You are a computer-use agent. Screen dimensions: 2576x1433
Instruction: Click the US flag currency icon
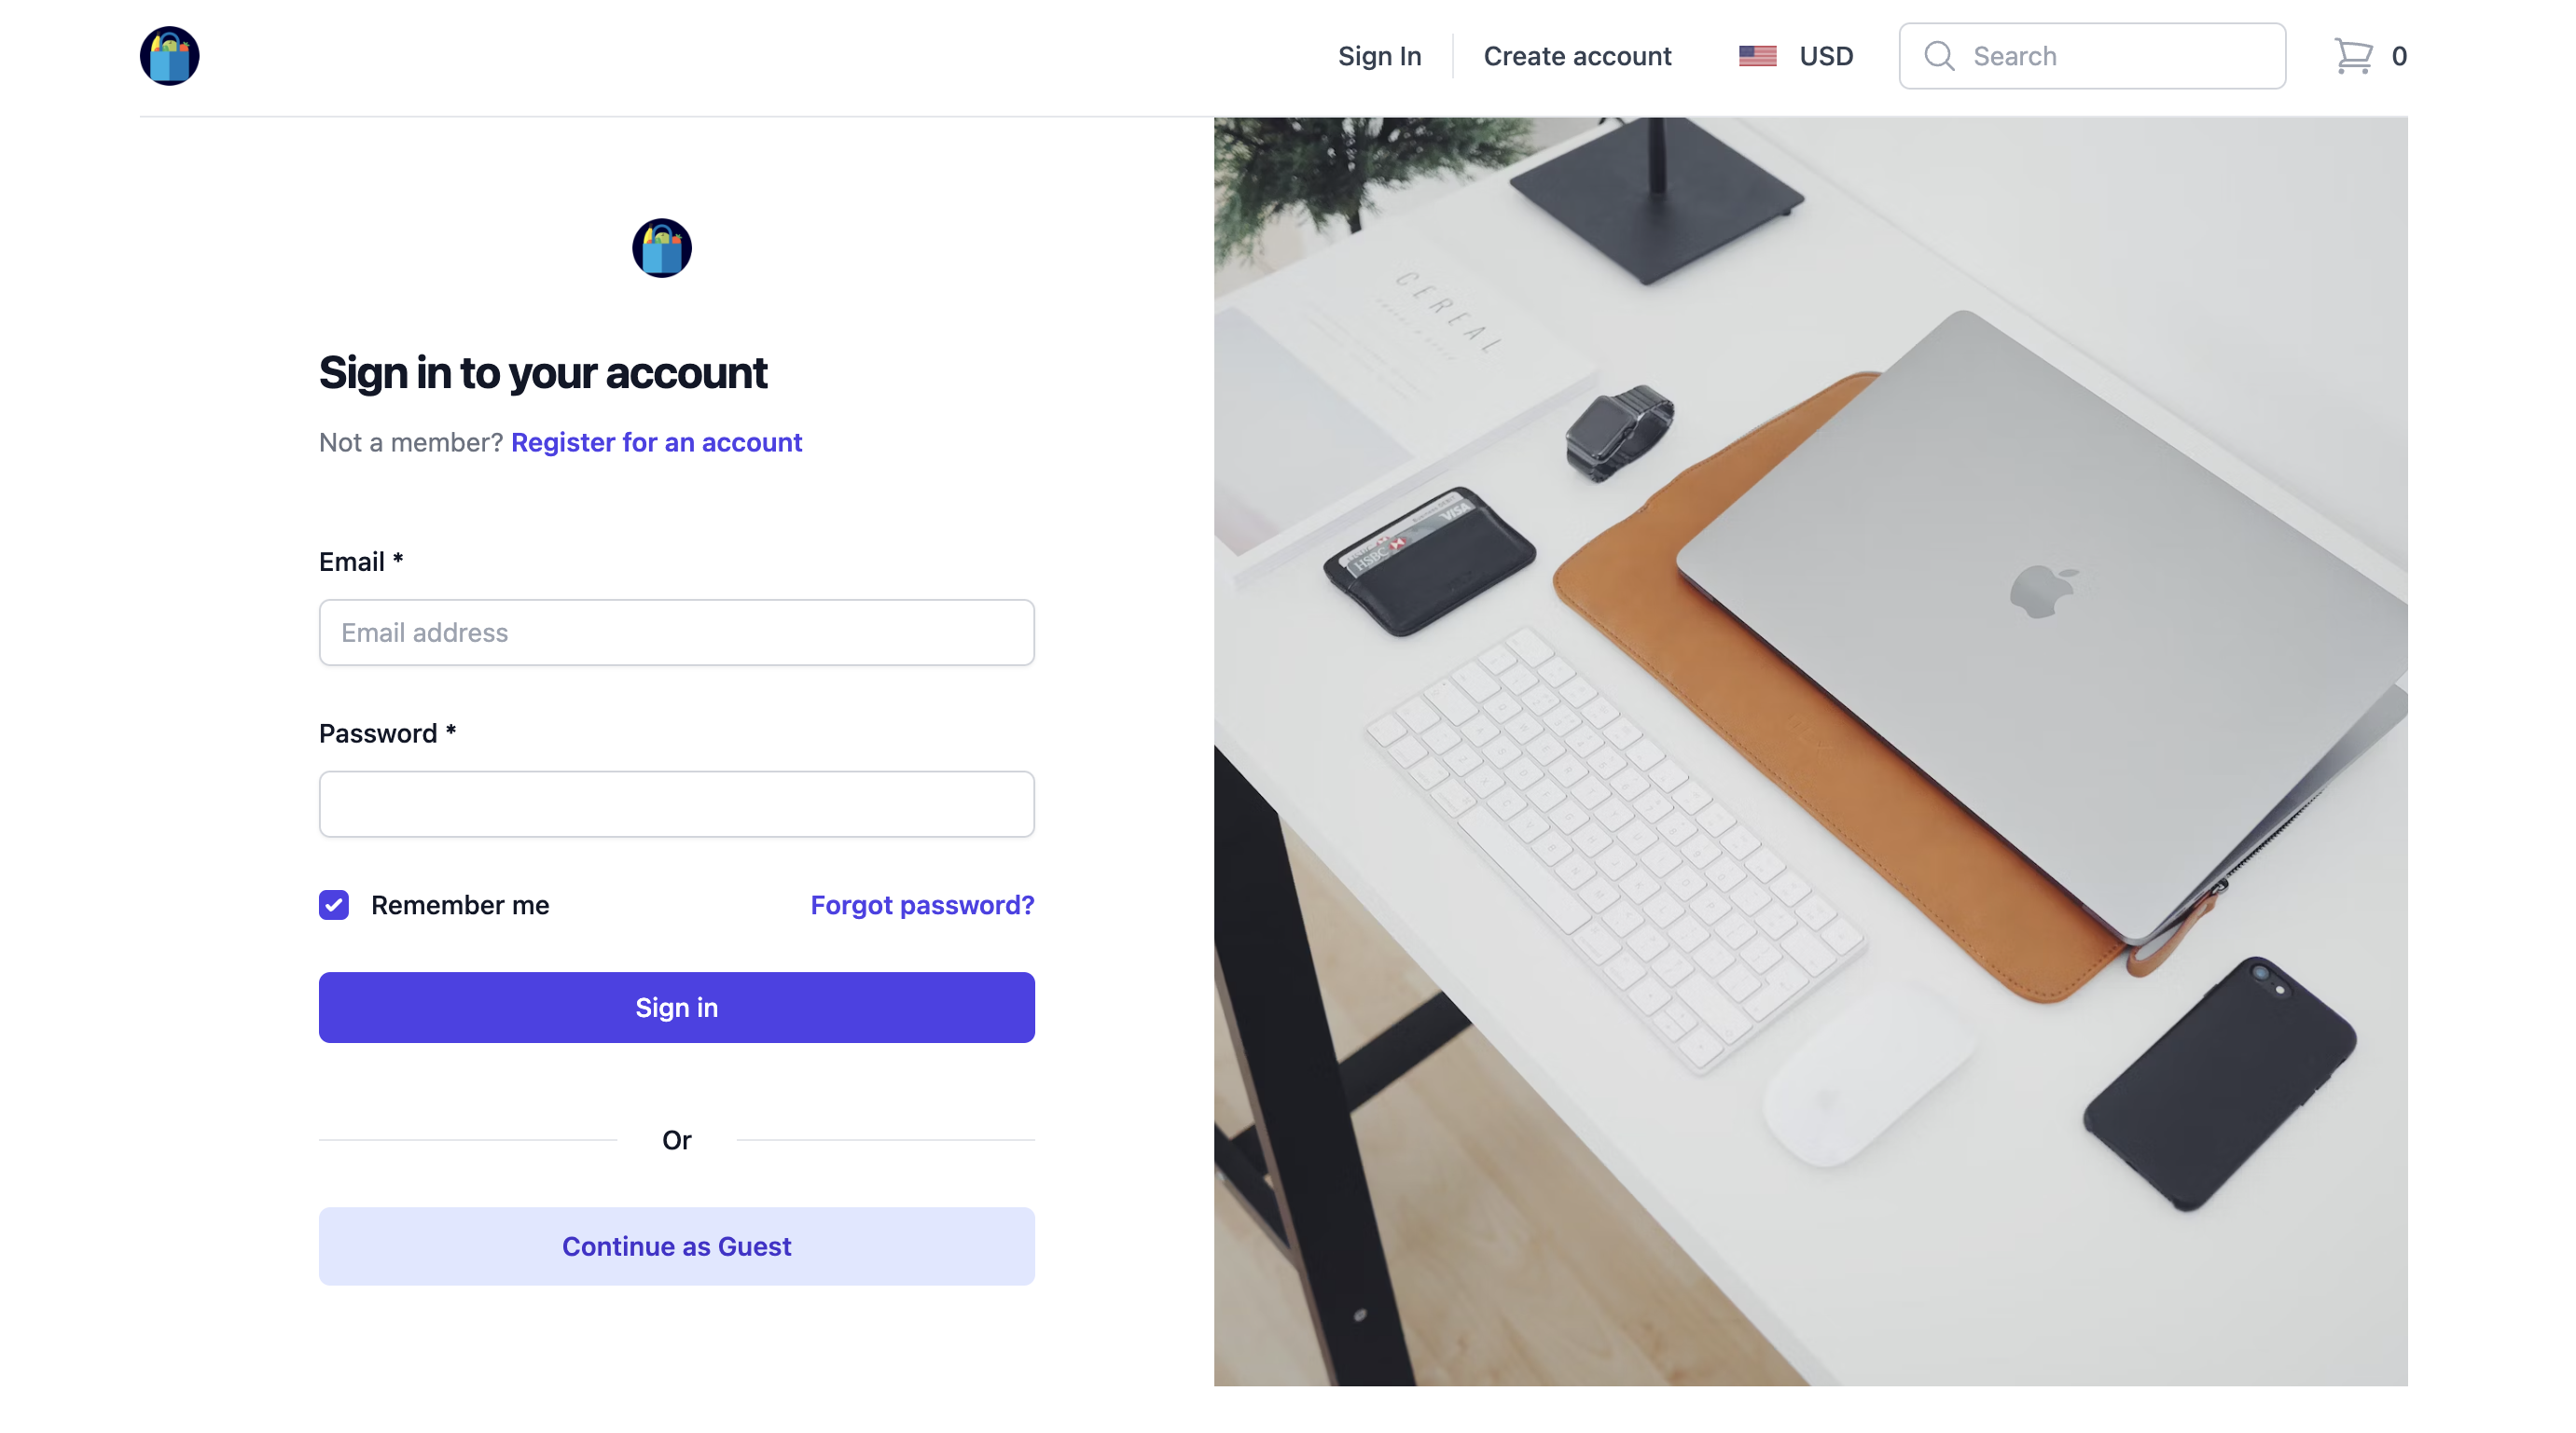[x=1757, y=56]
